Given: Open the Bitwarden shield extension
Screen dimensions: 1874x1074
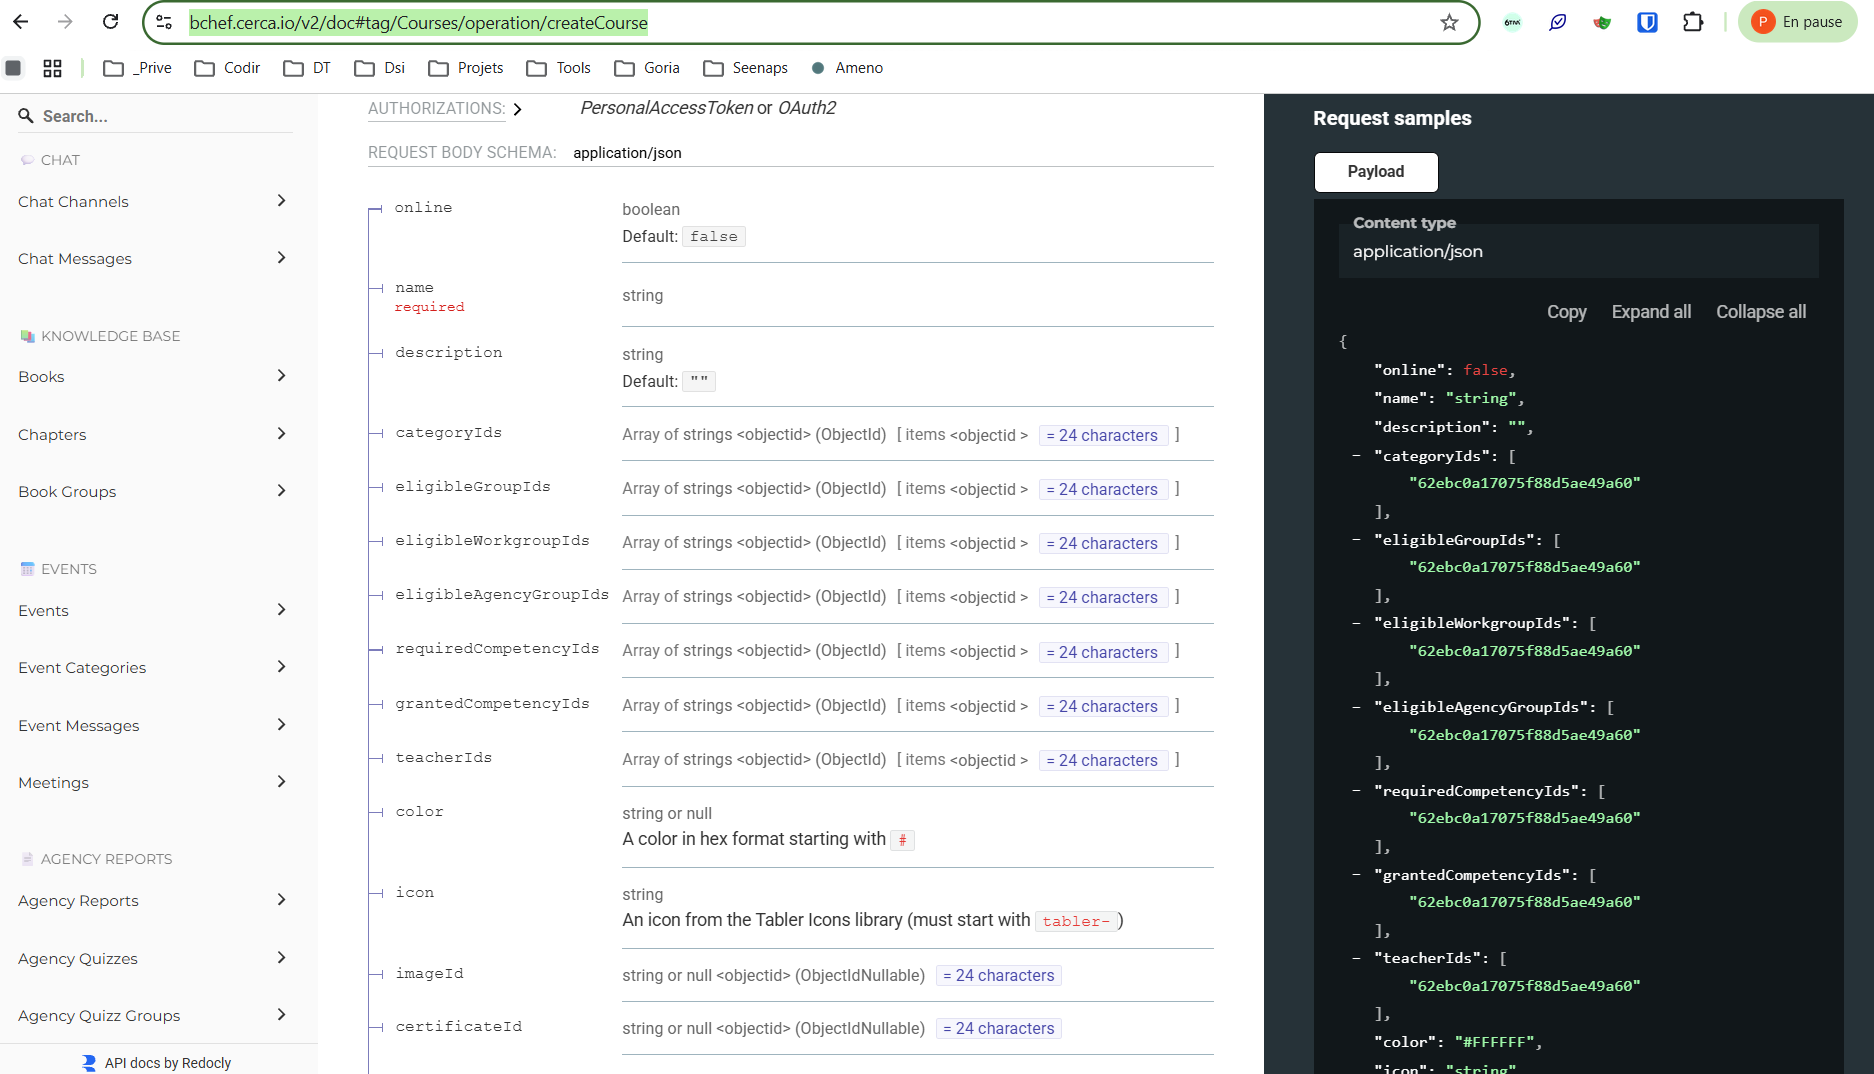Looking at the screenshot, I should (x=1647, y=22).
